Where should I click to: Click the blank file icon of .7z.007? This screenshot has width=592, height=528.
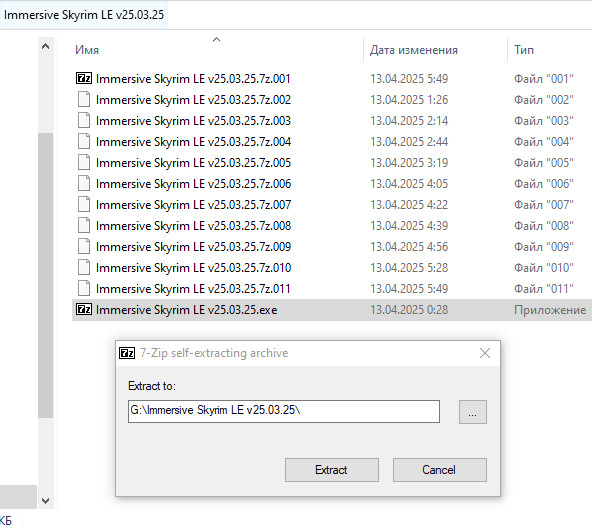coord(84,204)
